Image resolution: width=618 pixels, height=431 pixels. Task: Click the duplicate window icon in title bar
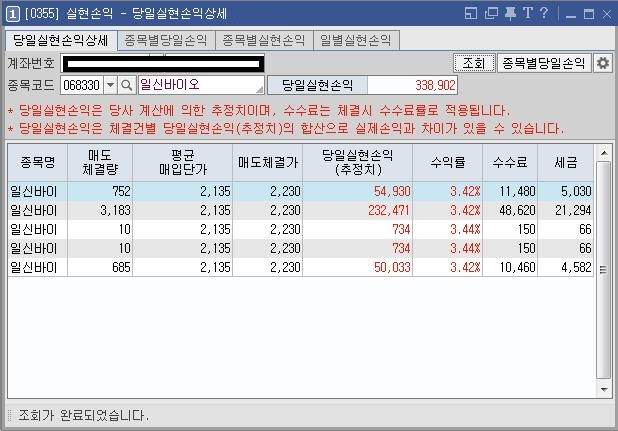491,13
